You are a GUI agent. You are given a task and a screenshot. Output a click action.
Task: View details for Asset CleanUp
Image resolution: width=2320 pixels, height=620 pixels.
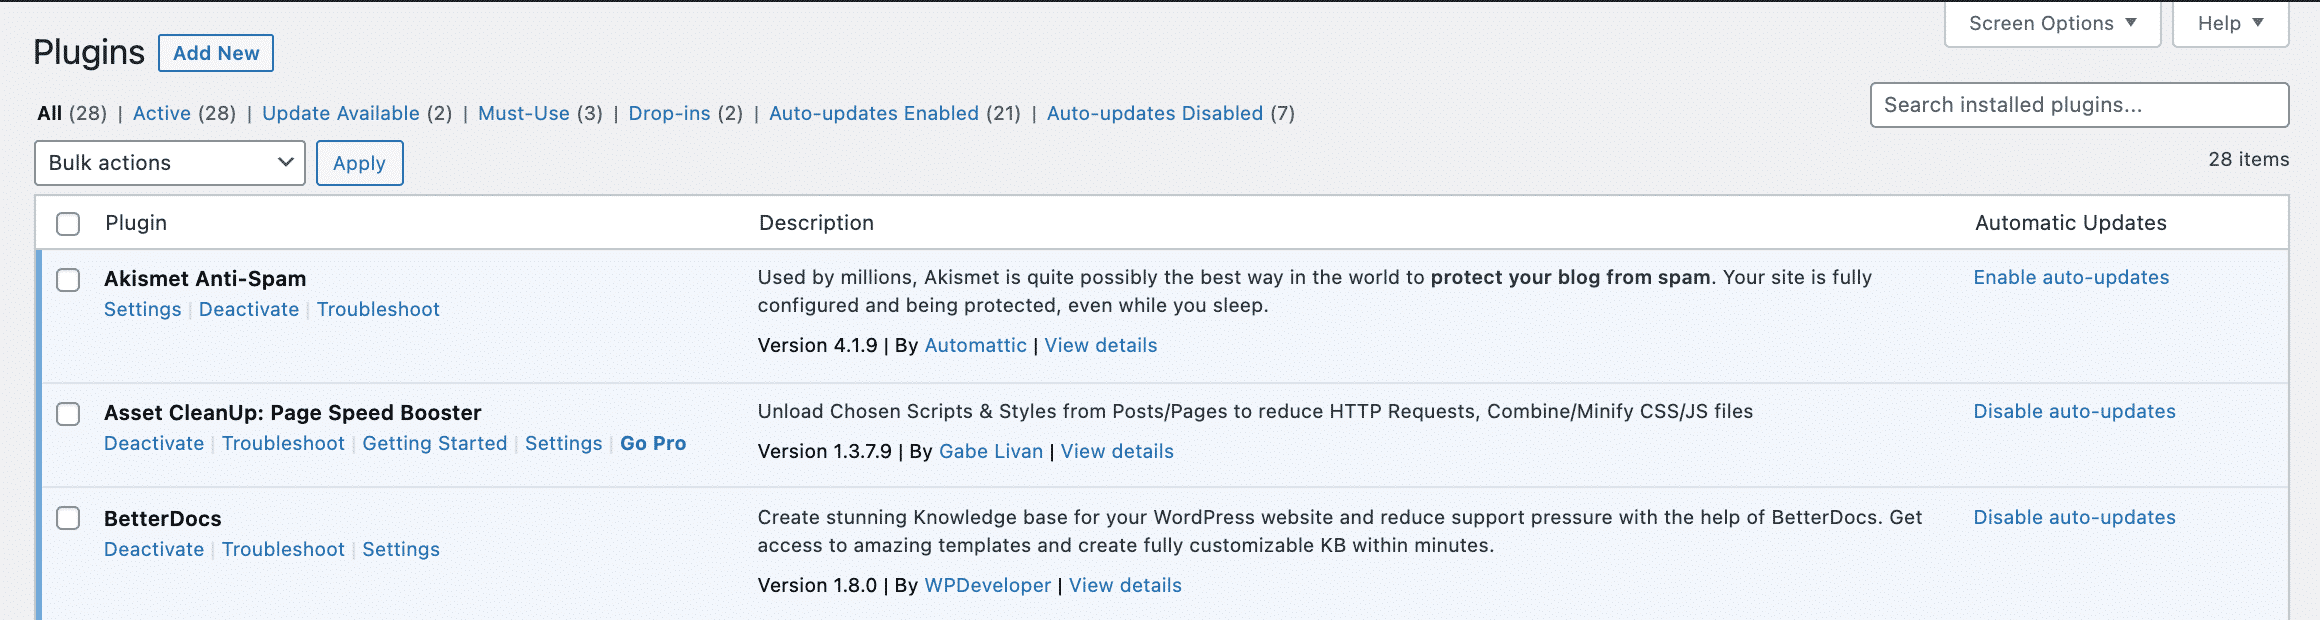pyautogui.click(x=1117, y=451)
